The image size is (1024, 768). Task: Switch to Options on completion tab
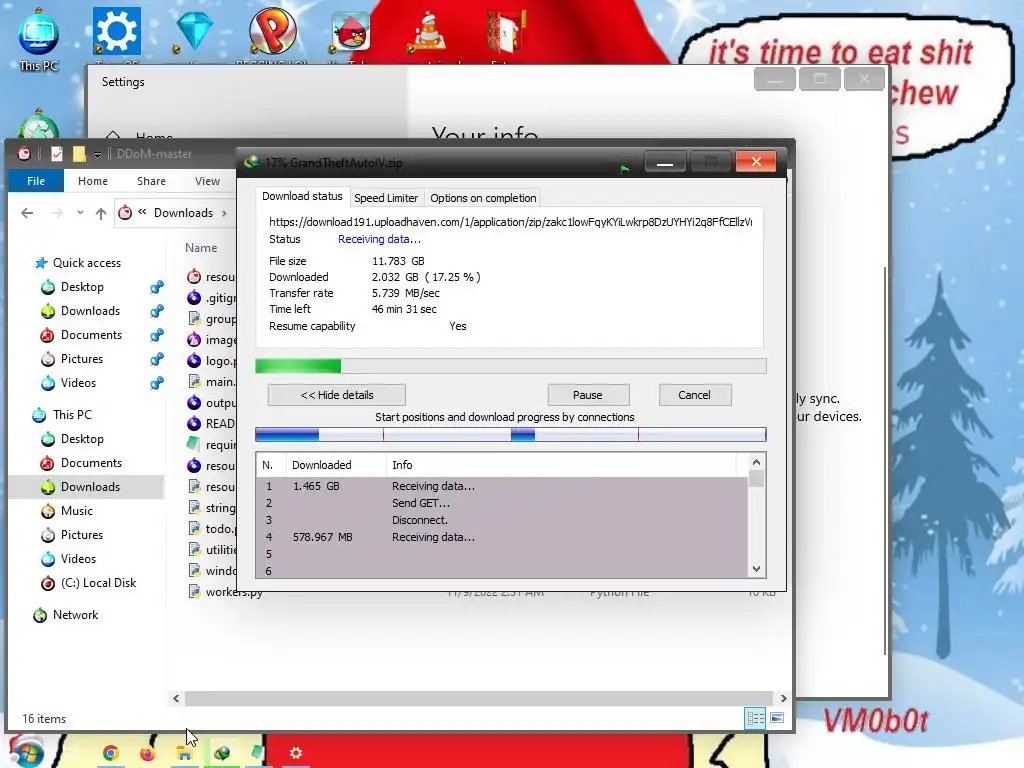pos(483,198)
